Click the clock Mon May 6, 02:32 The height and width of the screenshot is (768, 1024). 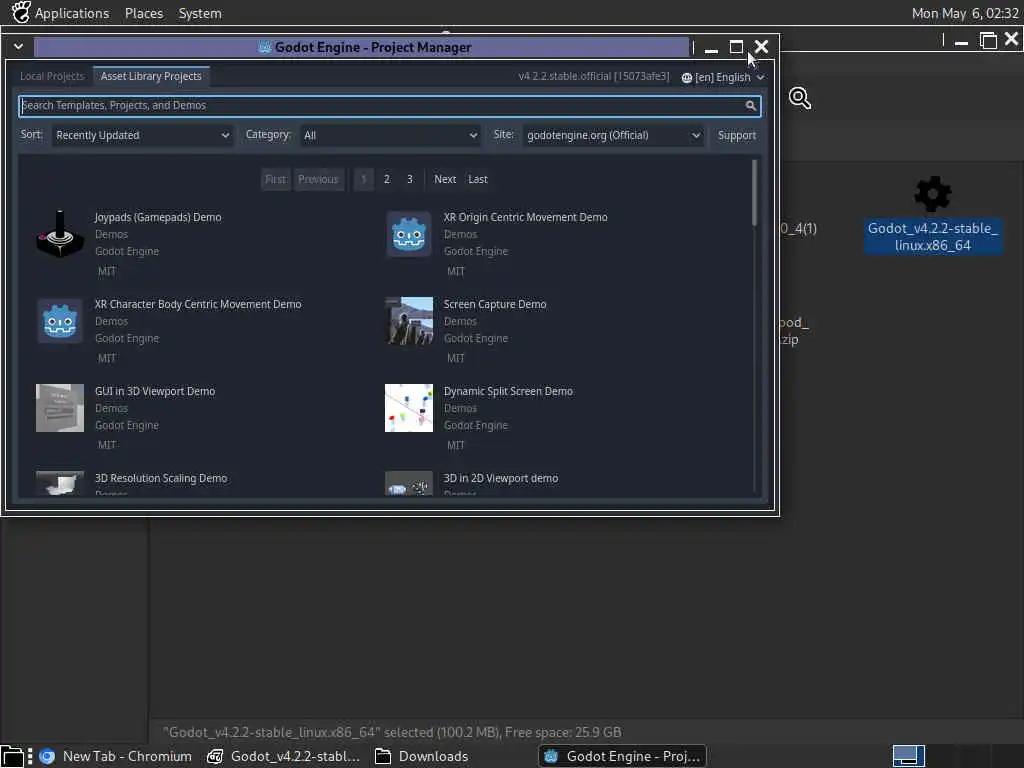(965, 13)
